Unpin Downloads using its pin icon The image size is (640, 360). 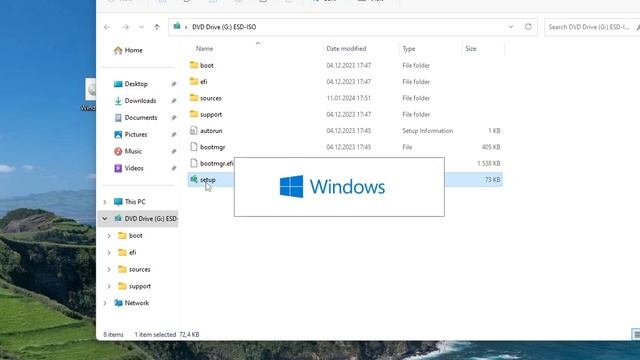pyautogui.click(x=173, y=101)
